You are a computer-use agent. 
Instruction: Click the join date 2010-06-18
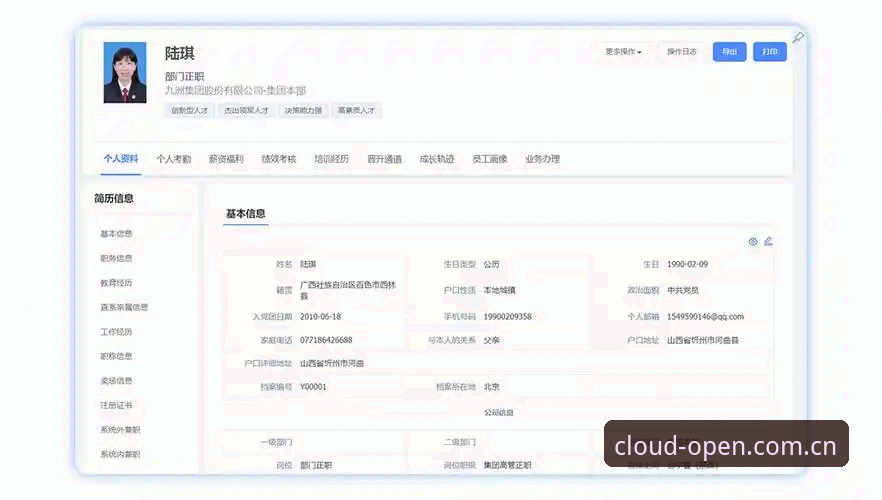pyautogui.click(x=320, y=317)
